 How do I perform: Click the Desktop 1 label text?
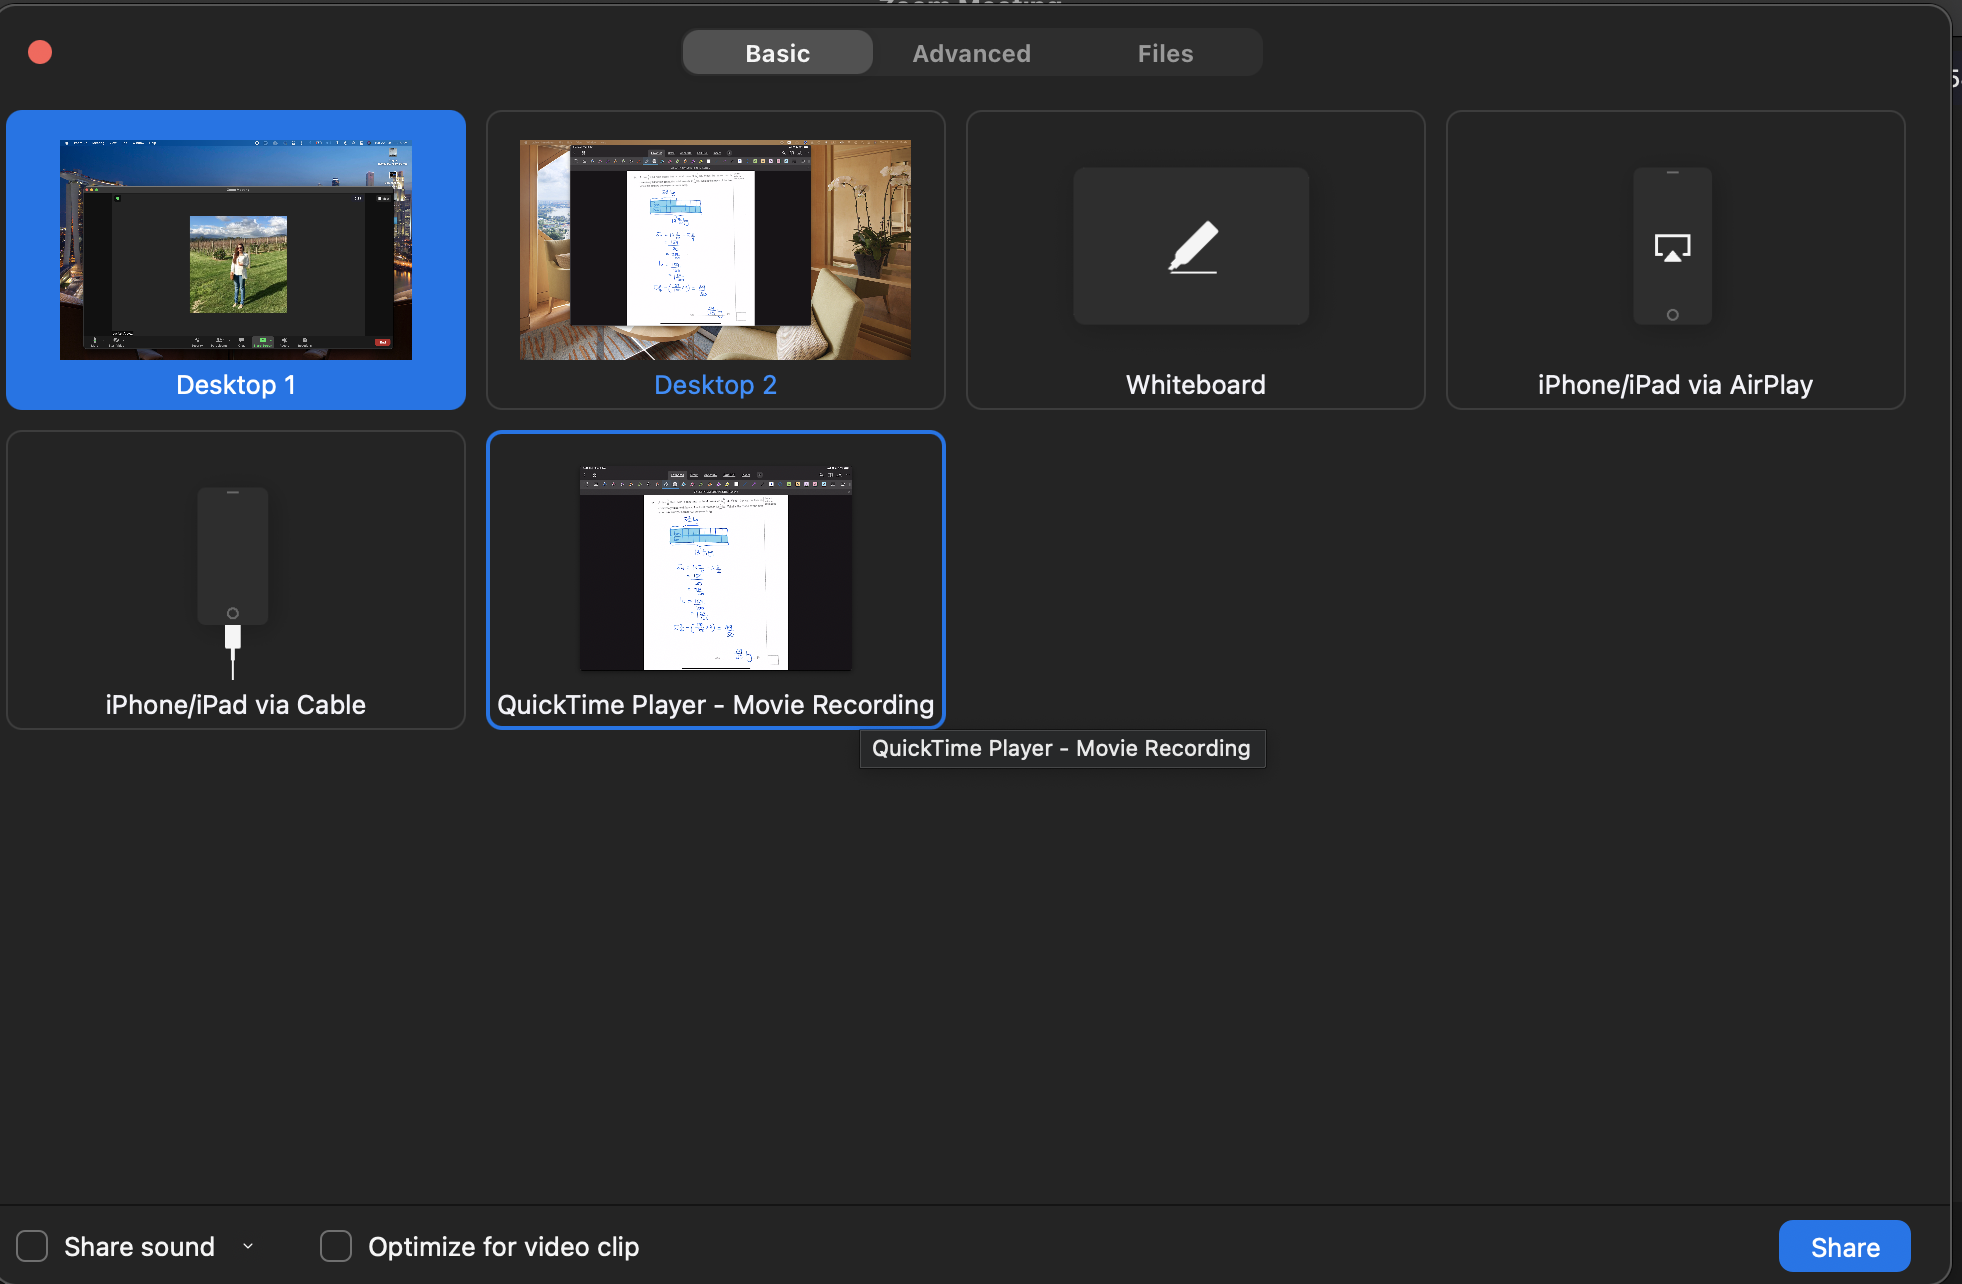(x=236, y=385)
